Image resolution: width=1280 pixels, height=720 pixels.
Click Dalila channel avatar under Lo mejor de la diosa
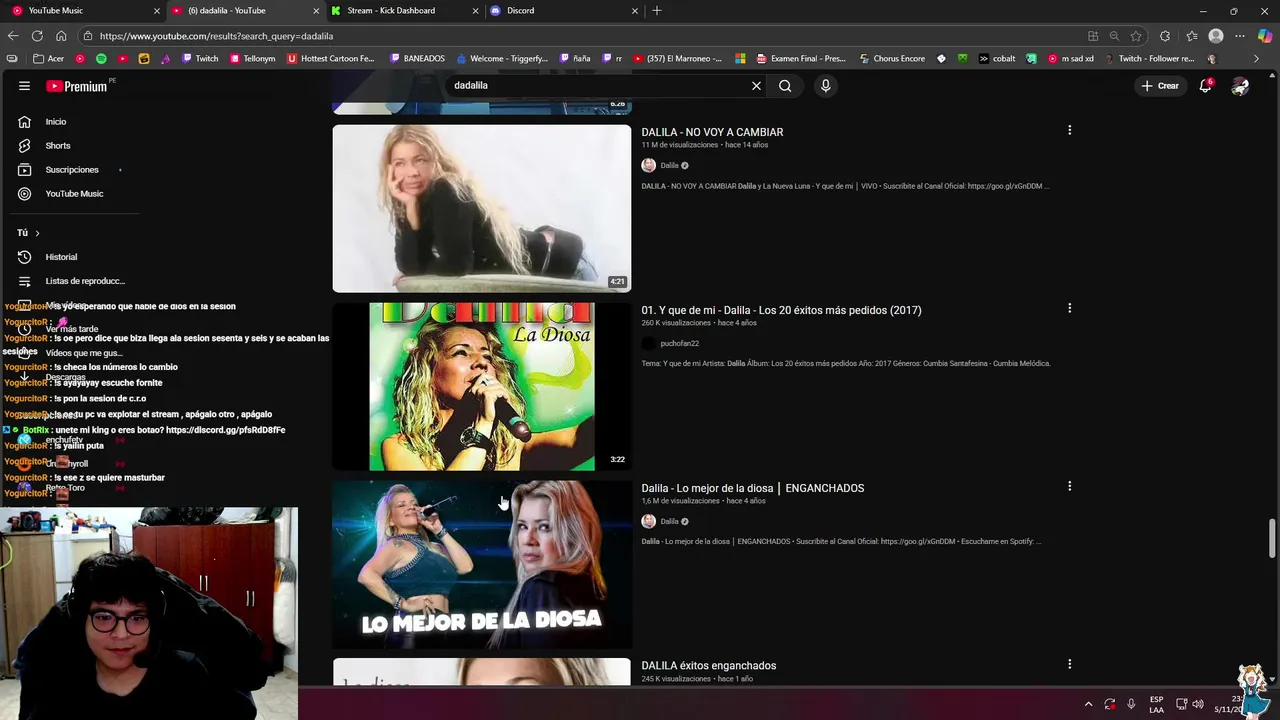tap(648, 521)
